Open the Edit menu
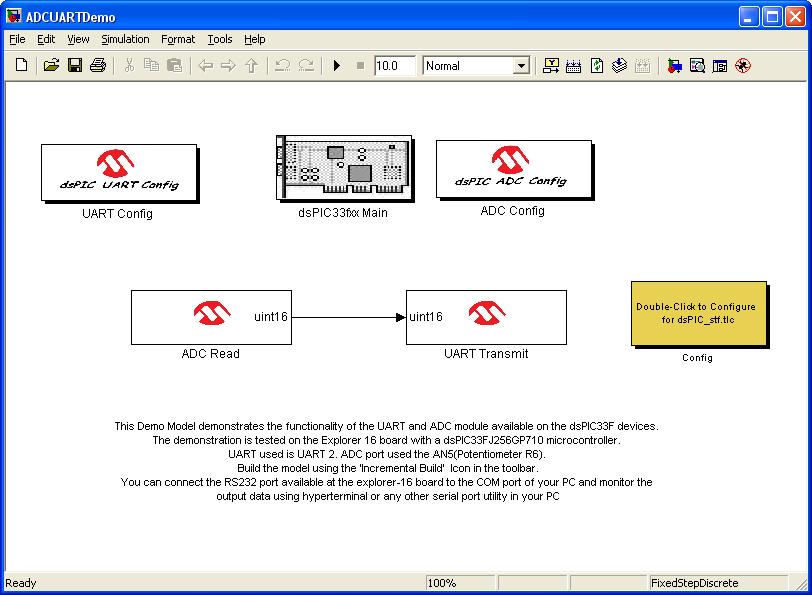 tap(46, 39)
